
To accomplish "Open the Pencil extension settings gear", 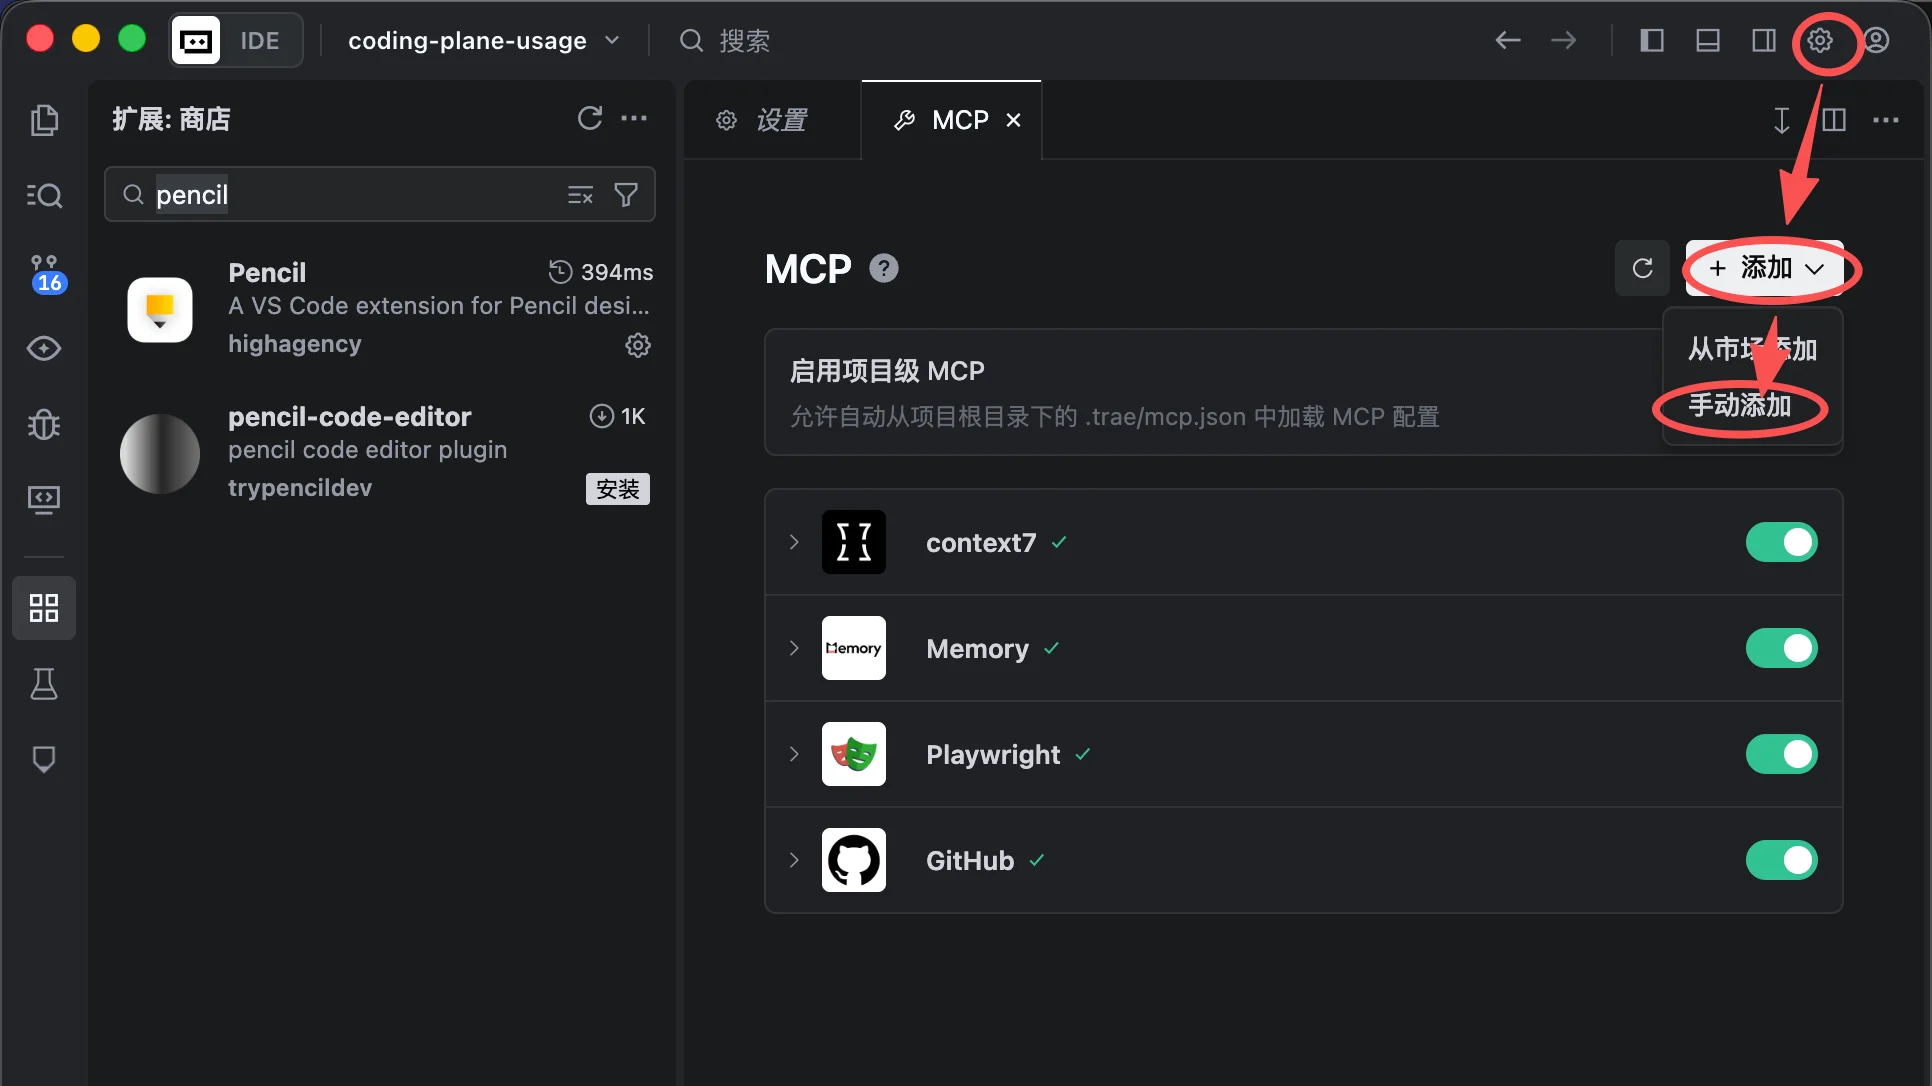I will point(637,345).
